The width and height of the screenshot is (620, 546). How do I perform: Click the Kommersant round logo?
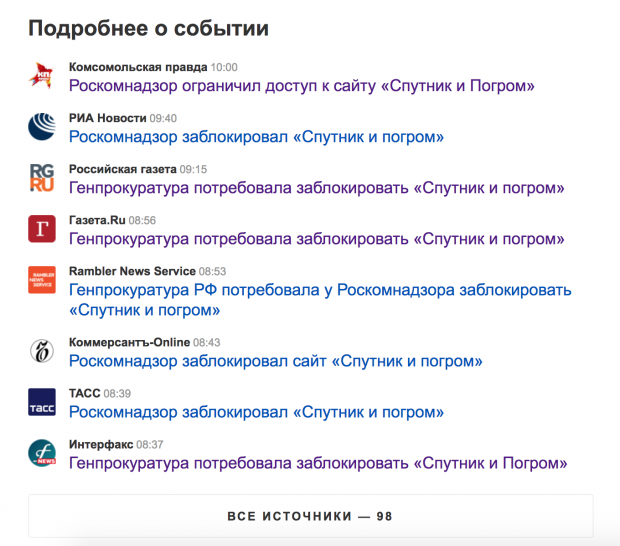(42, 350)
